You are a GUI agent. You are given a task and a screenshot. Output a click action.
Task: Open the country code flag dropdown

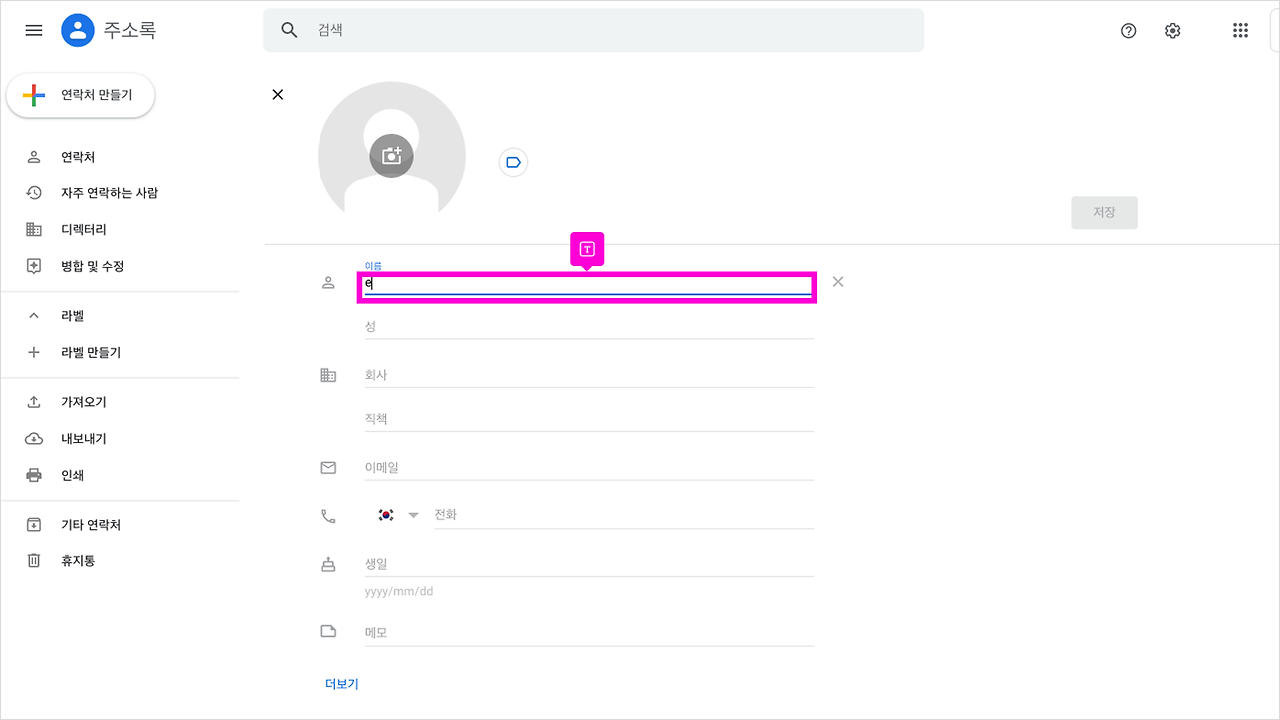[x=398, y=515]
